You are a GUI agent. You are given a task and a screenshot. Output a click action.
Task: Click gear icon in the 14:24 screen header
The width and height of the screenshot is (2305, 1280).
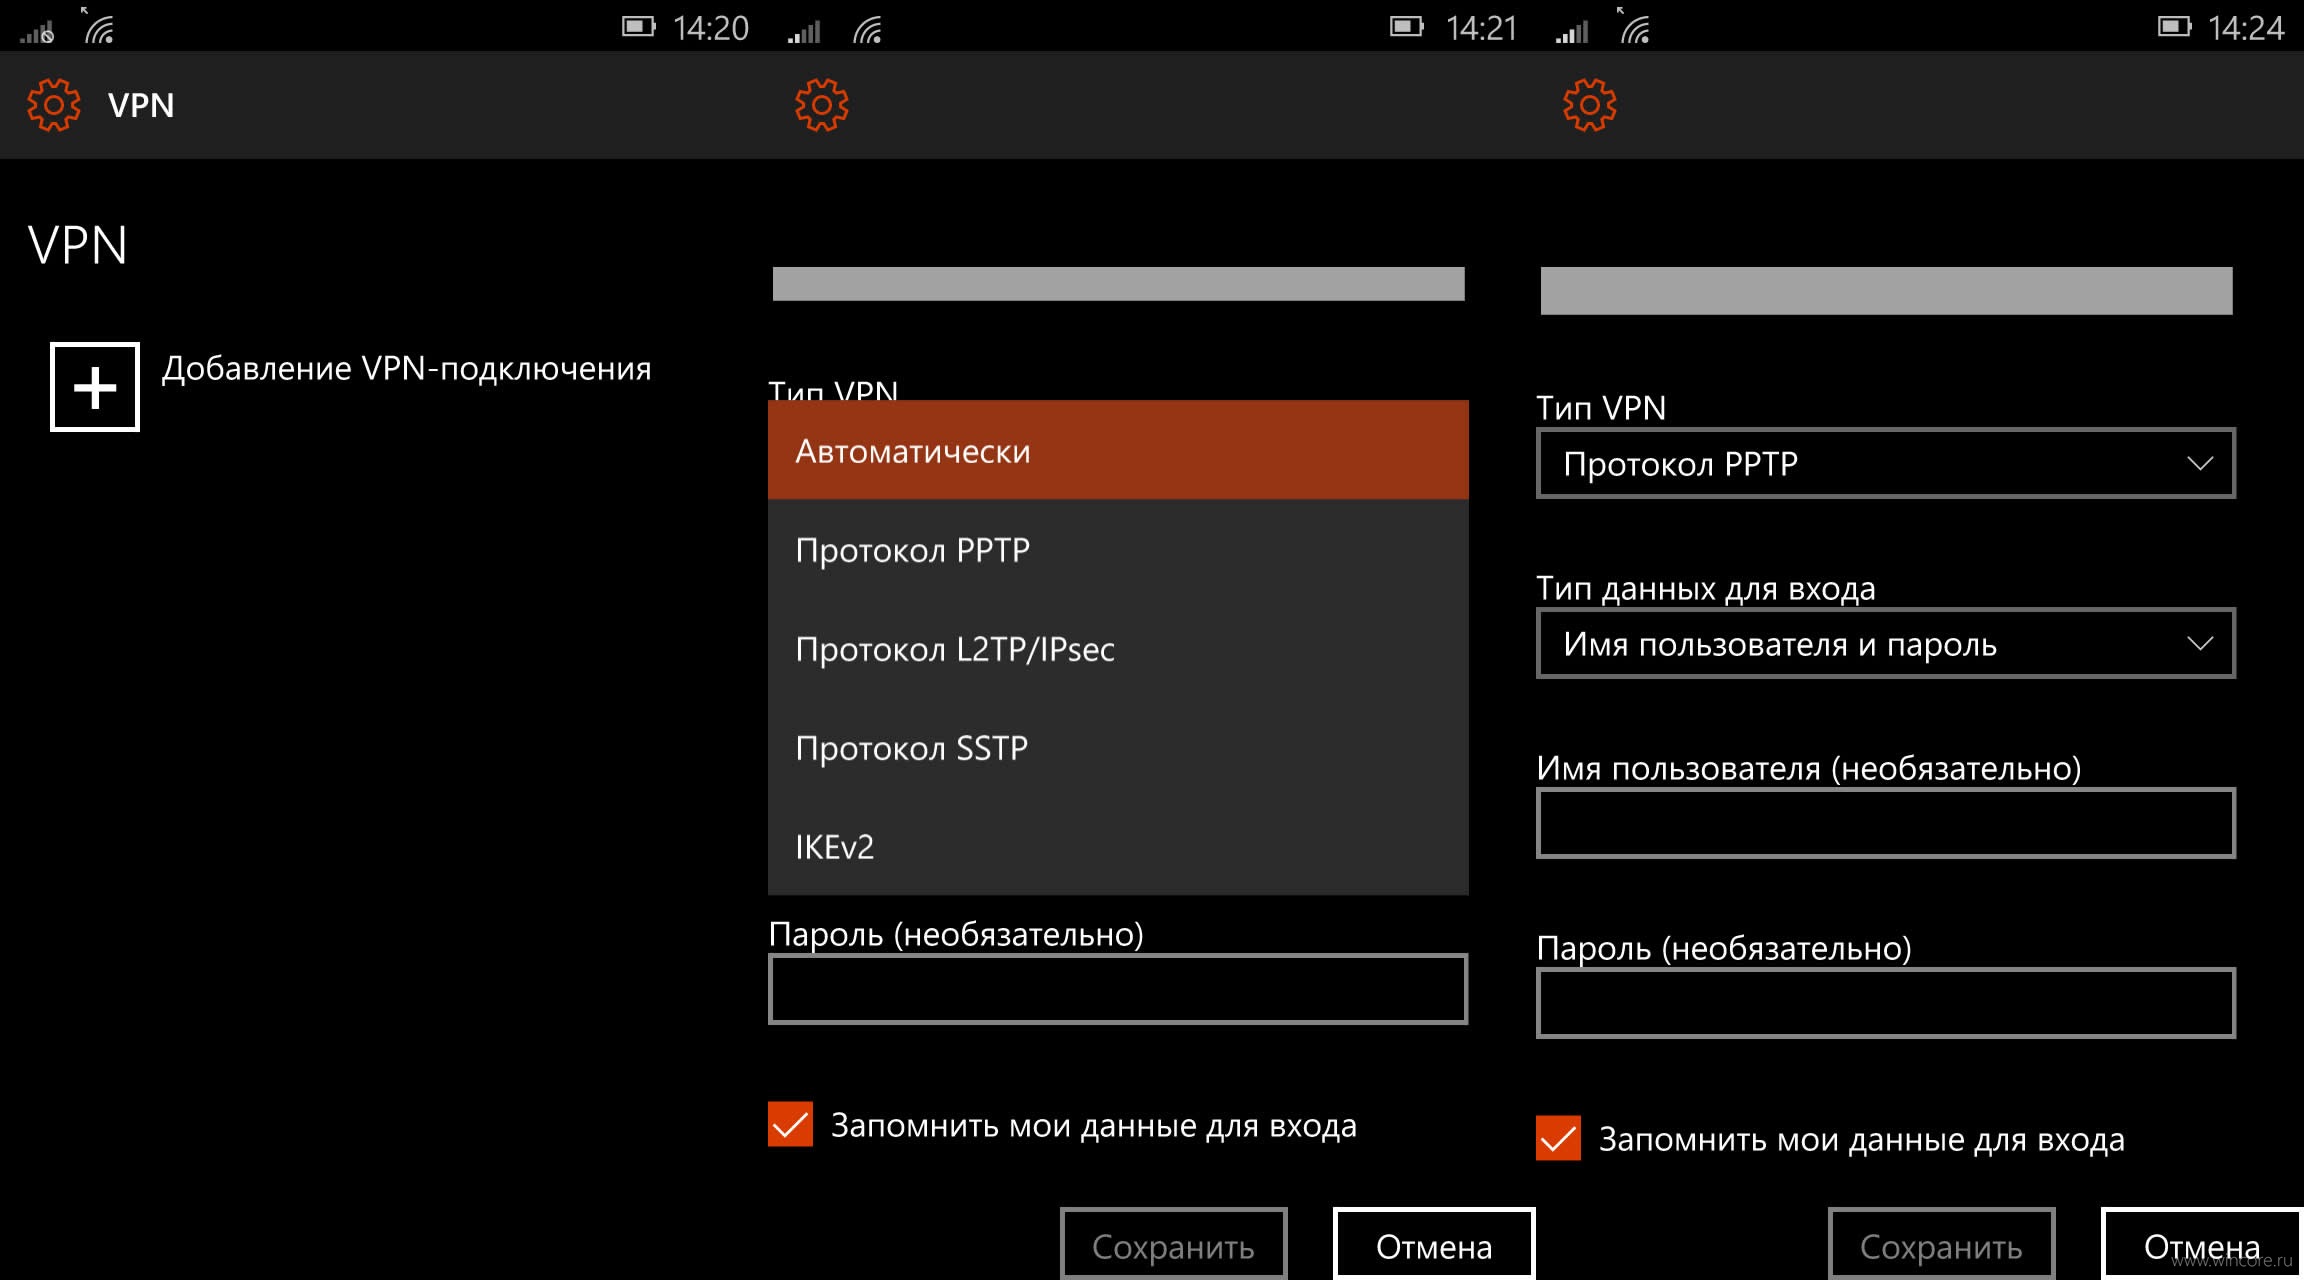pos(1589,105)
